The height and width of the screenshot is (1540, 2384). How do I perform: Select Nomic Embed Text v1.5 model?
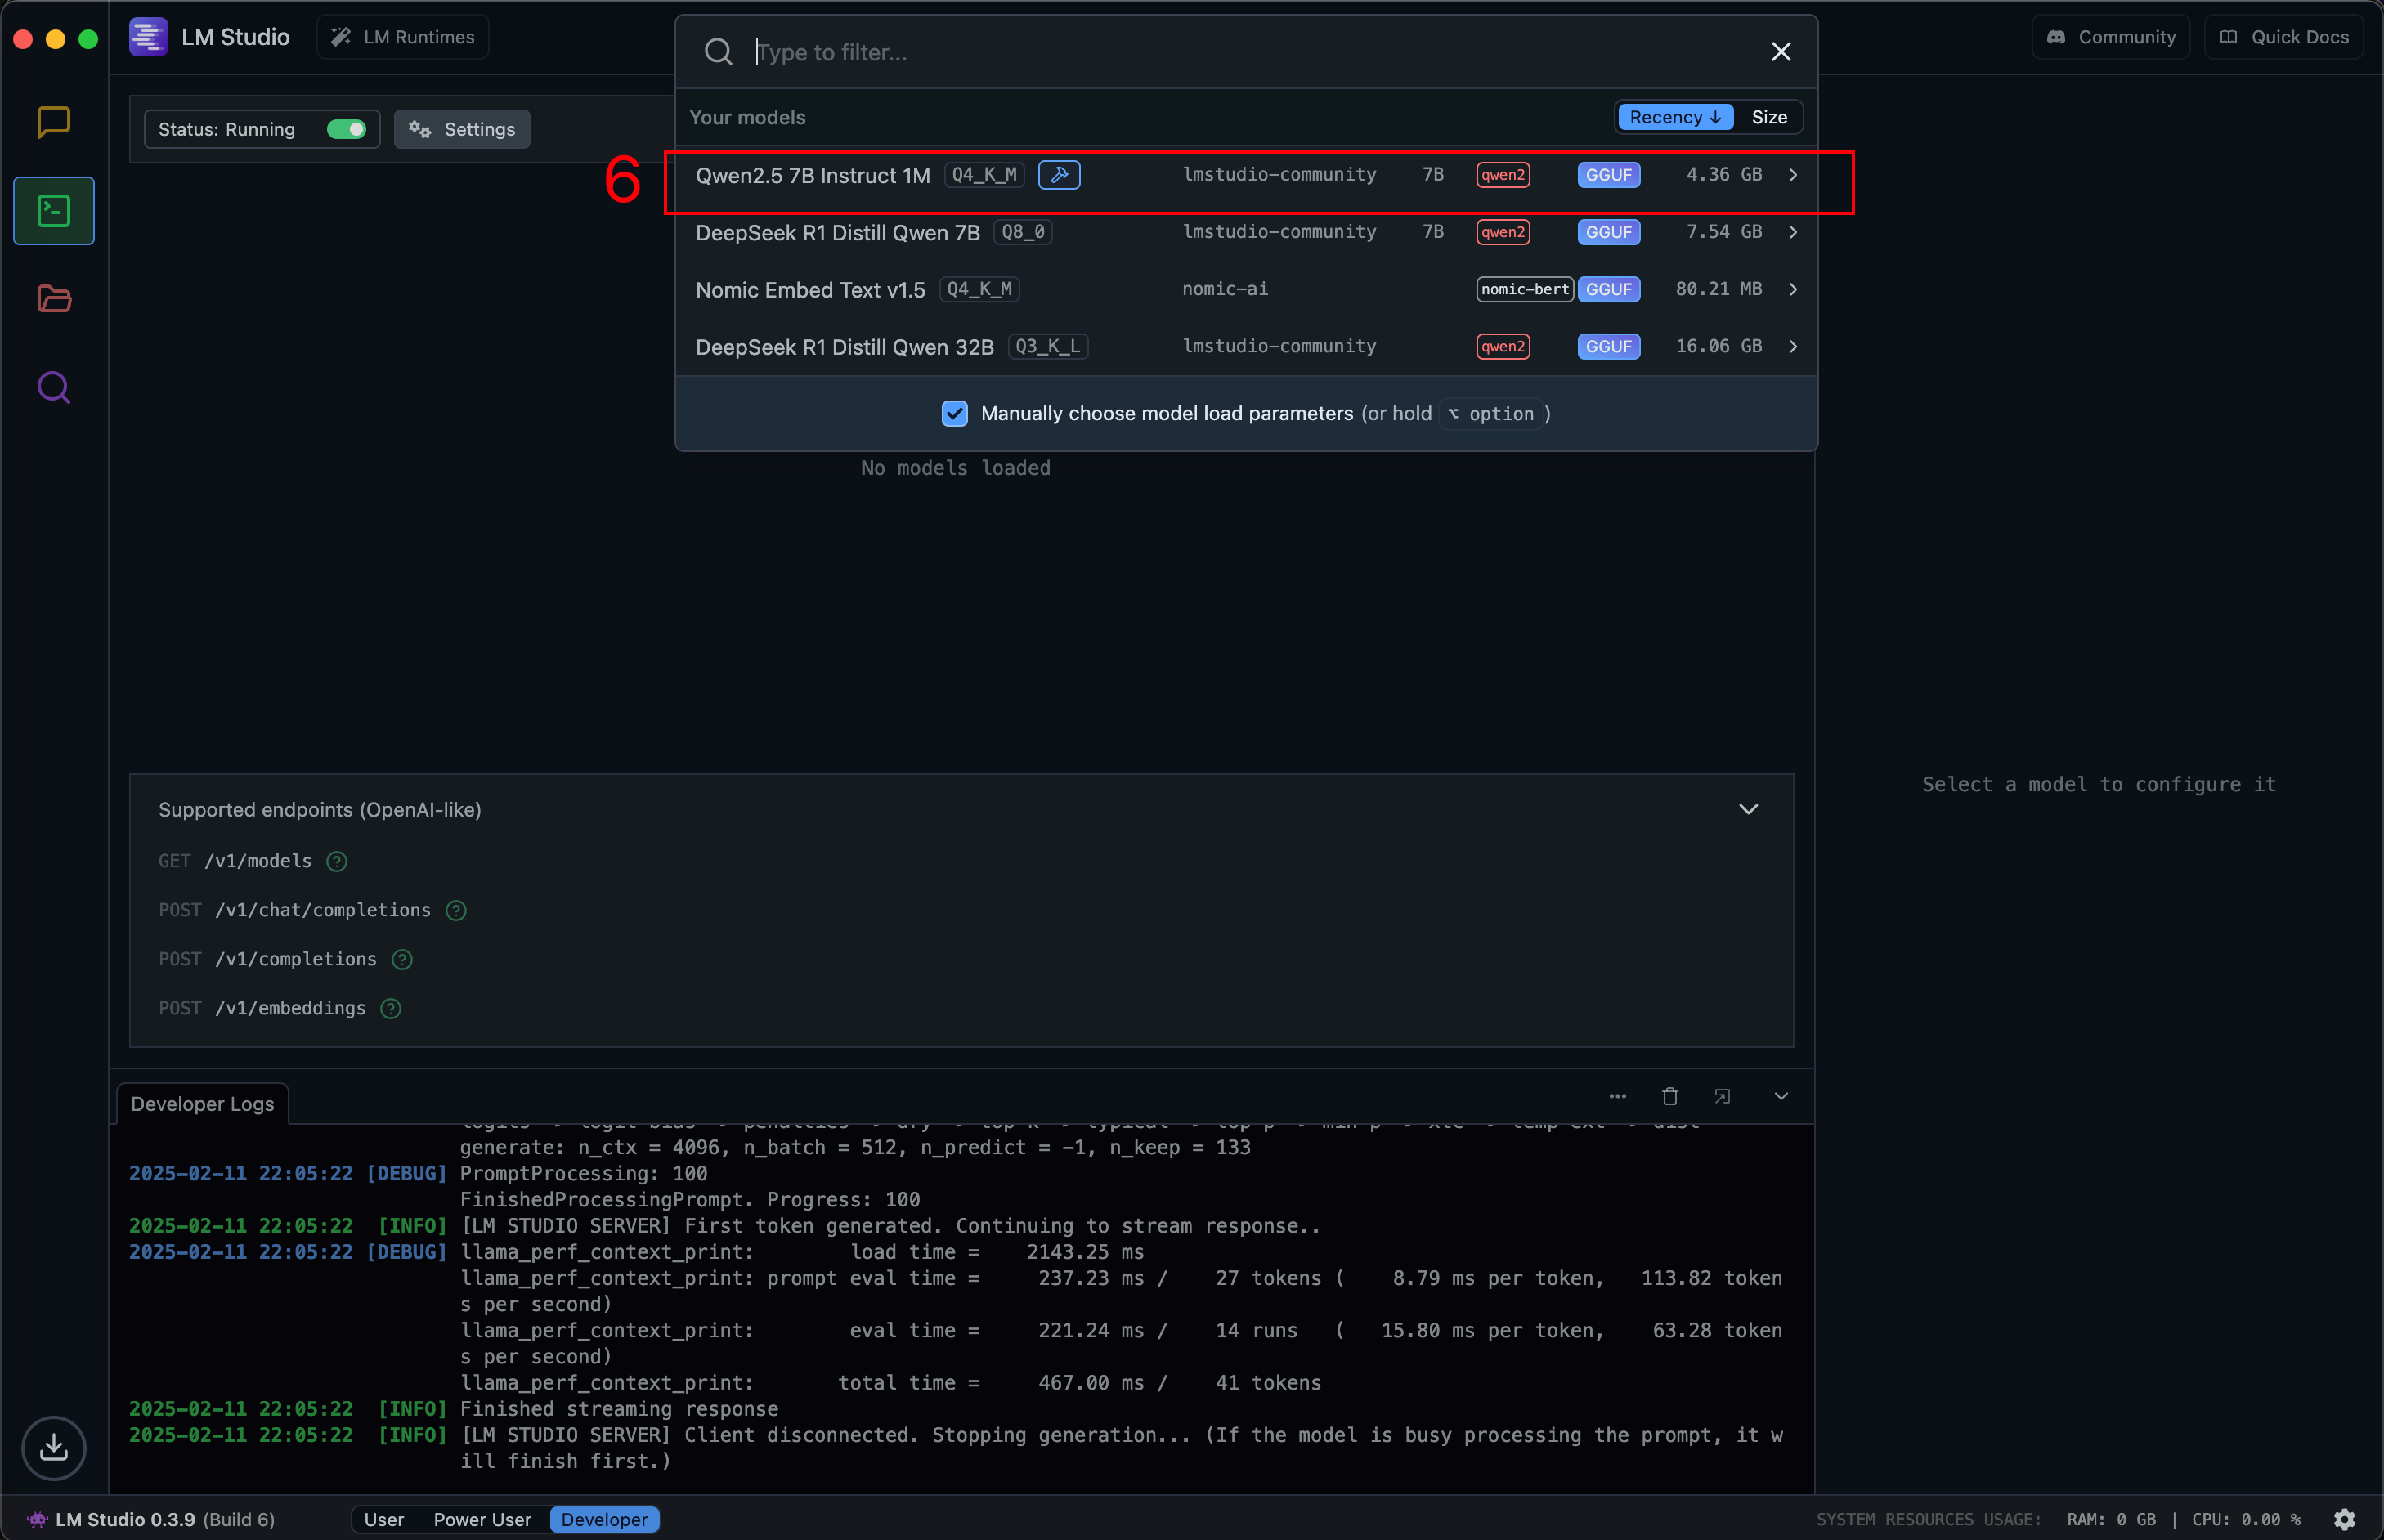point(1246,289)
